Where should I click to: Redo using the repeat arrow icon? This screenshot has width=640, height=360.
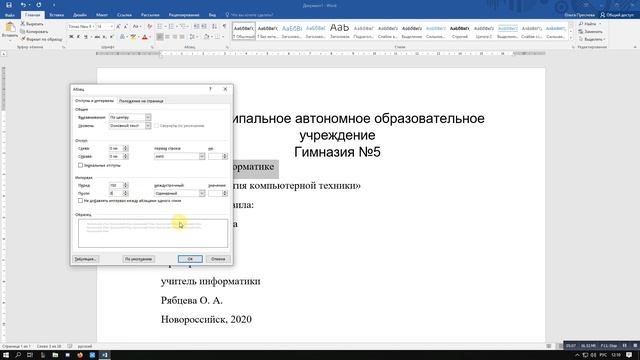[x=38, y=5]
